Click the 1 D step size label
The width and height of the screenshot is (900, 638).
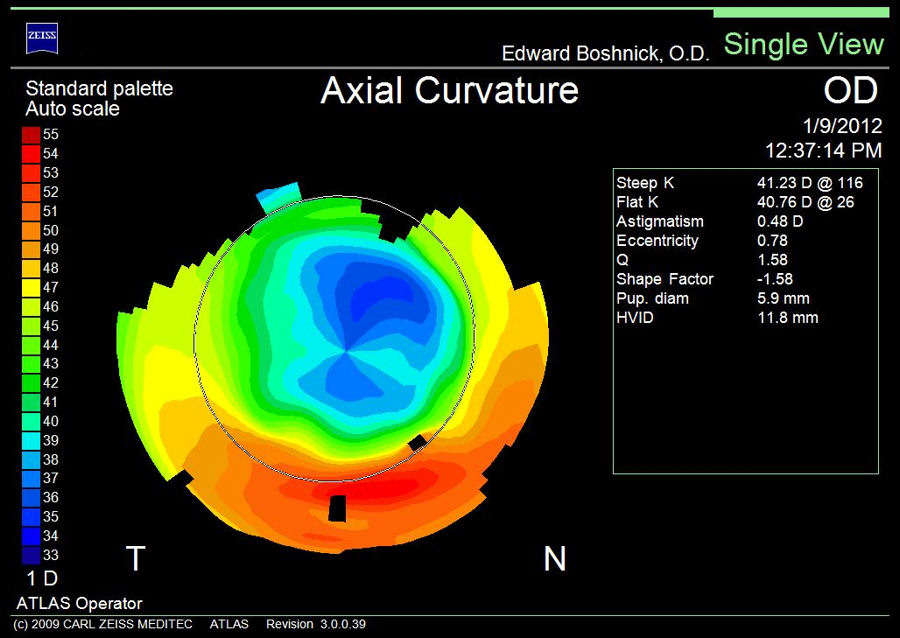click(41, 579)
